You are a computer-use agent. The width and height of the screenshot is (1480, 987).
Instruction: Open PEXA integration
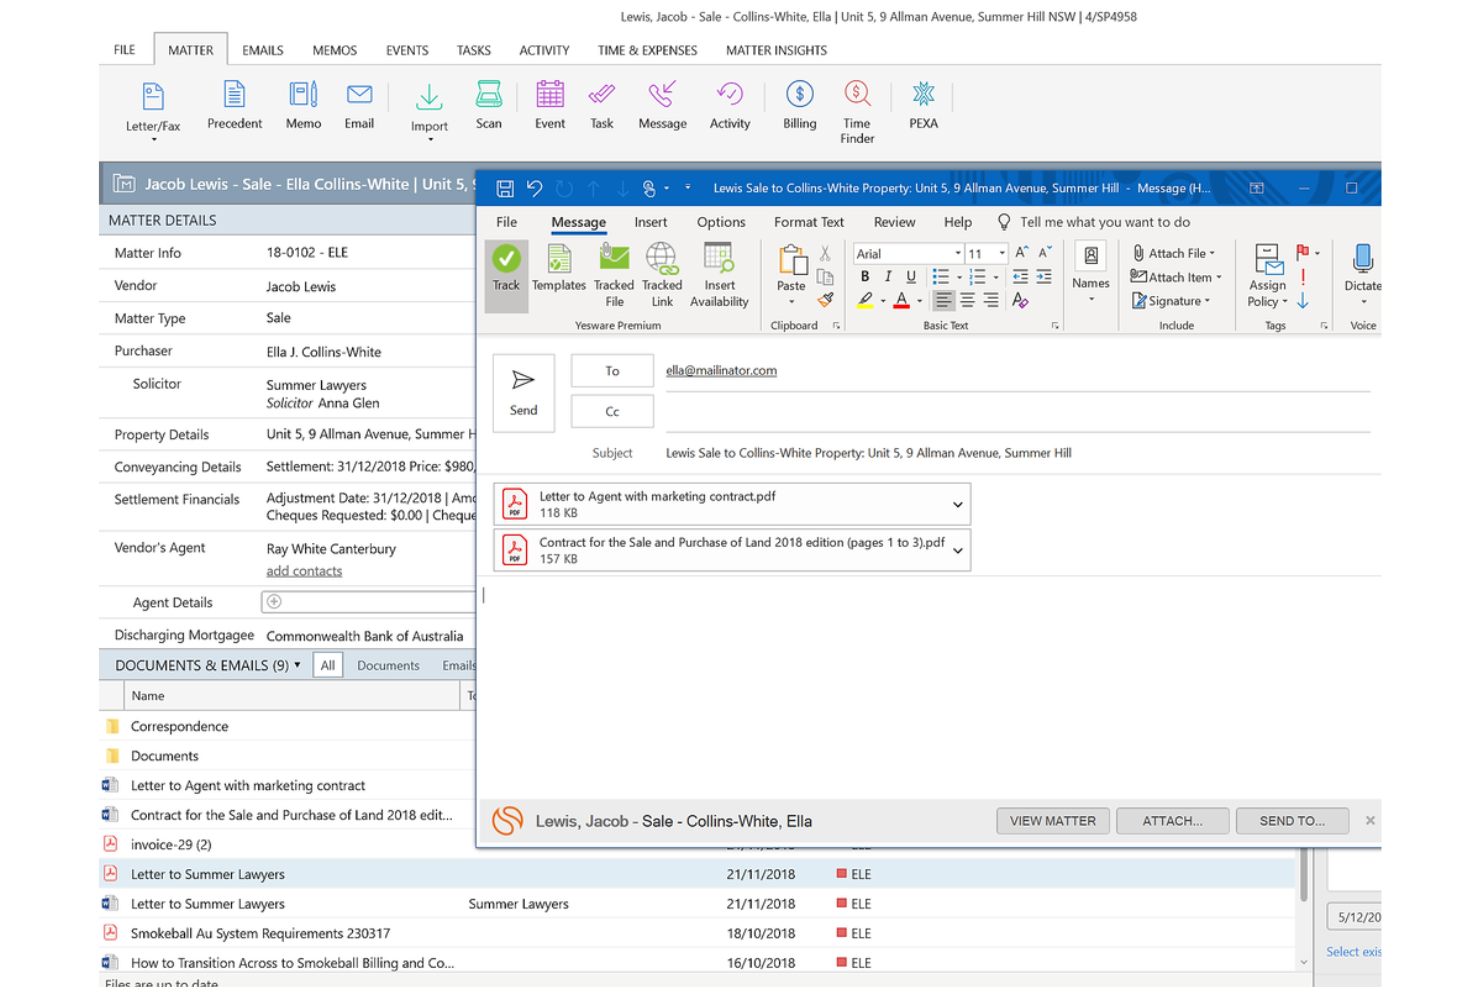pos(923,105)
